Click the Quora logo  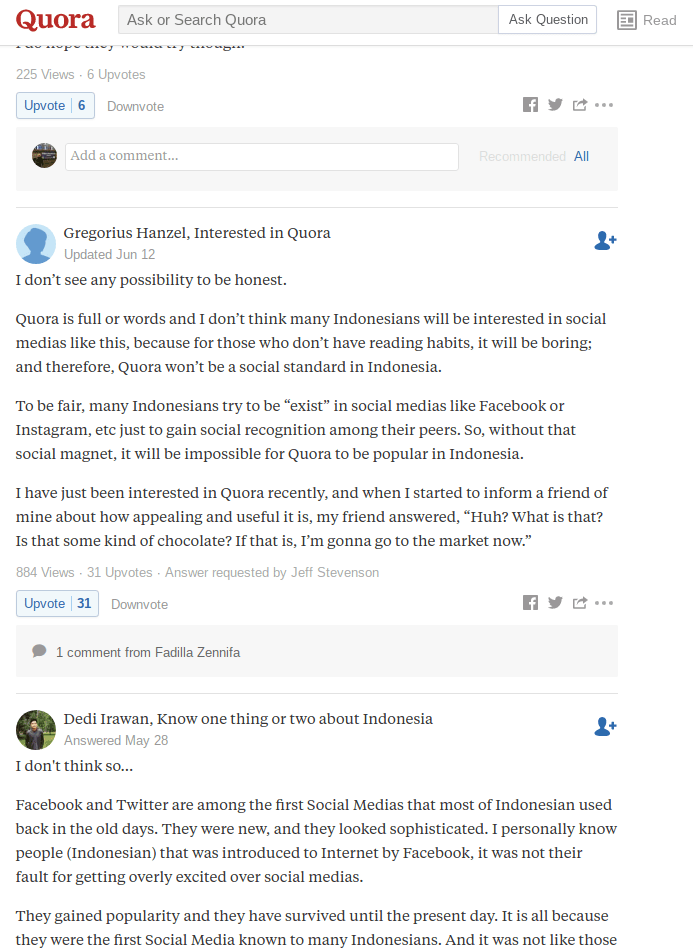click(x=56, y=19)
